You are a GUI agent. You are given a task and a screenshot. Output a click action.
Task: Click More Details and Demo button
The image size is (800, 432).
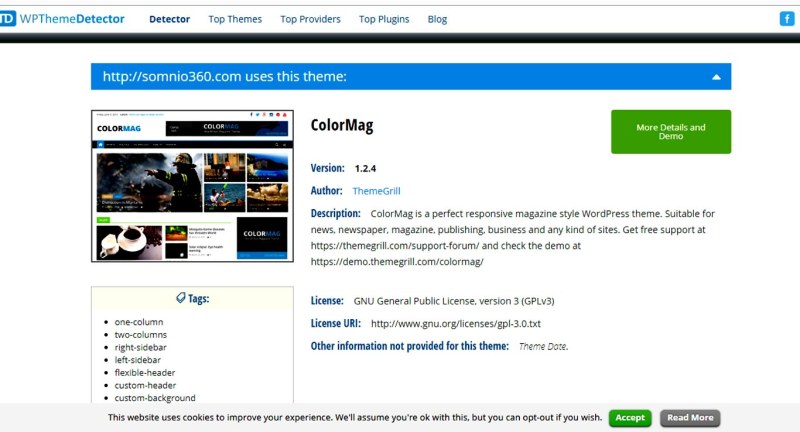pyautogui.click(x=671, y=132)
